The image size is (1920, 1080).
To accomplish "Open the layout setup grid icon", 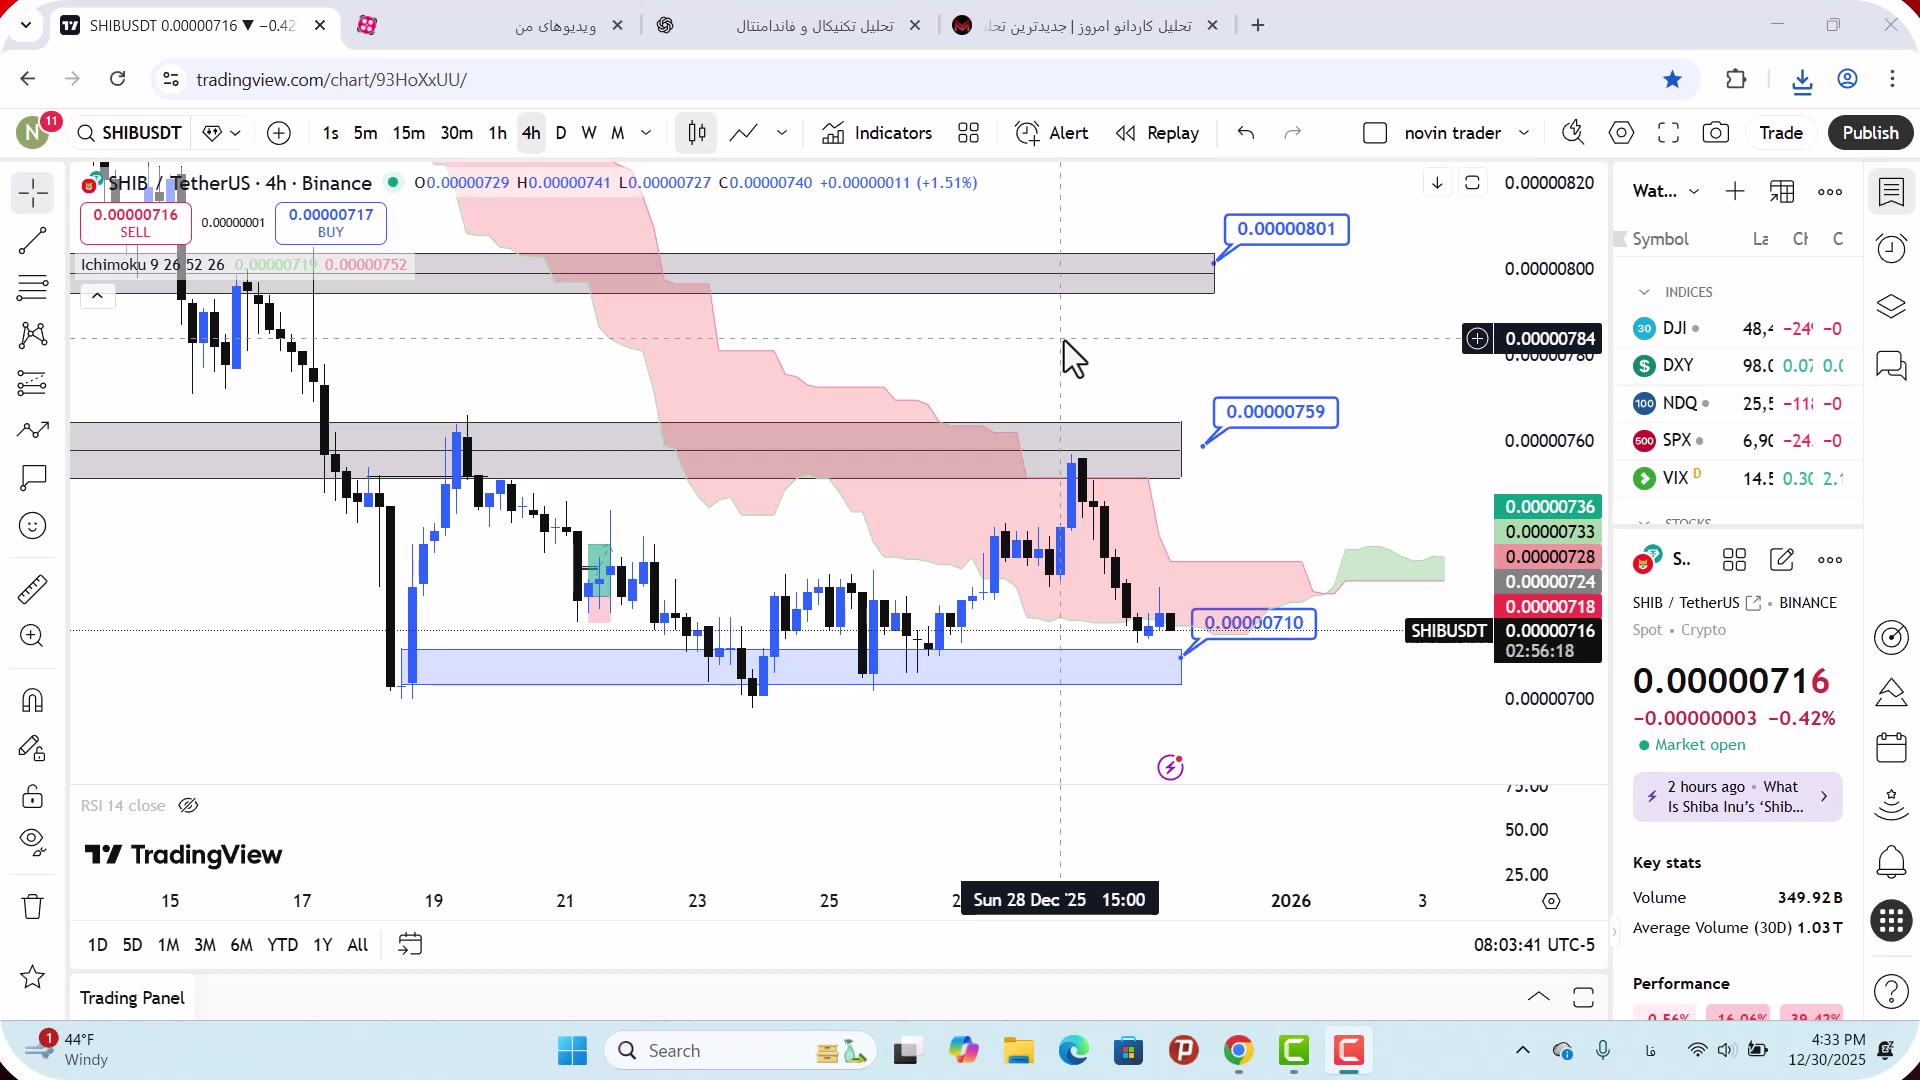I will (968, 133).
